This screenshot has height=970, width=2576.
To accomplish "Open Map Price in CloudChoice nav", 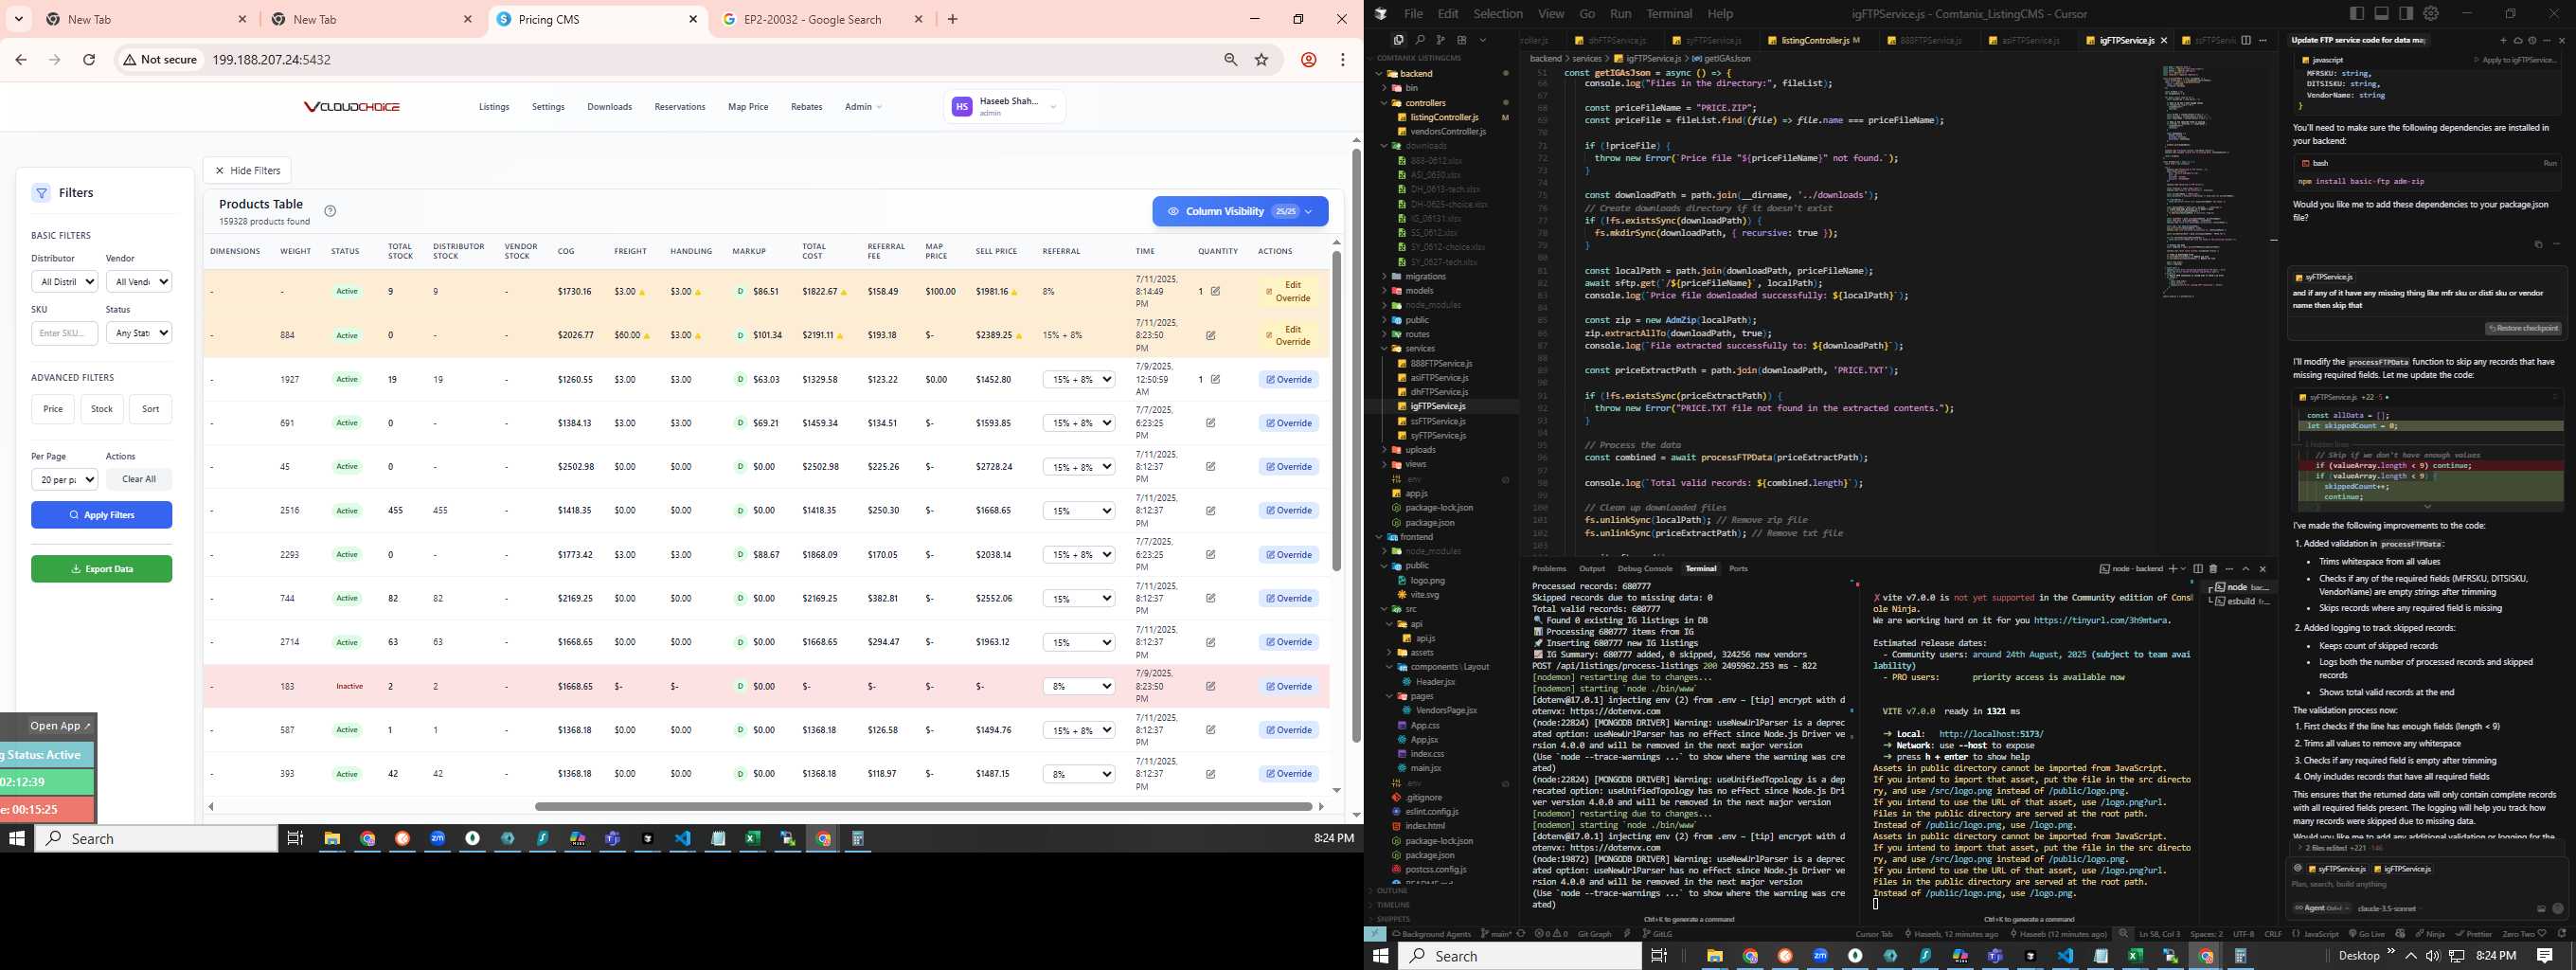I will 748,107.
